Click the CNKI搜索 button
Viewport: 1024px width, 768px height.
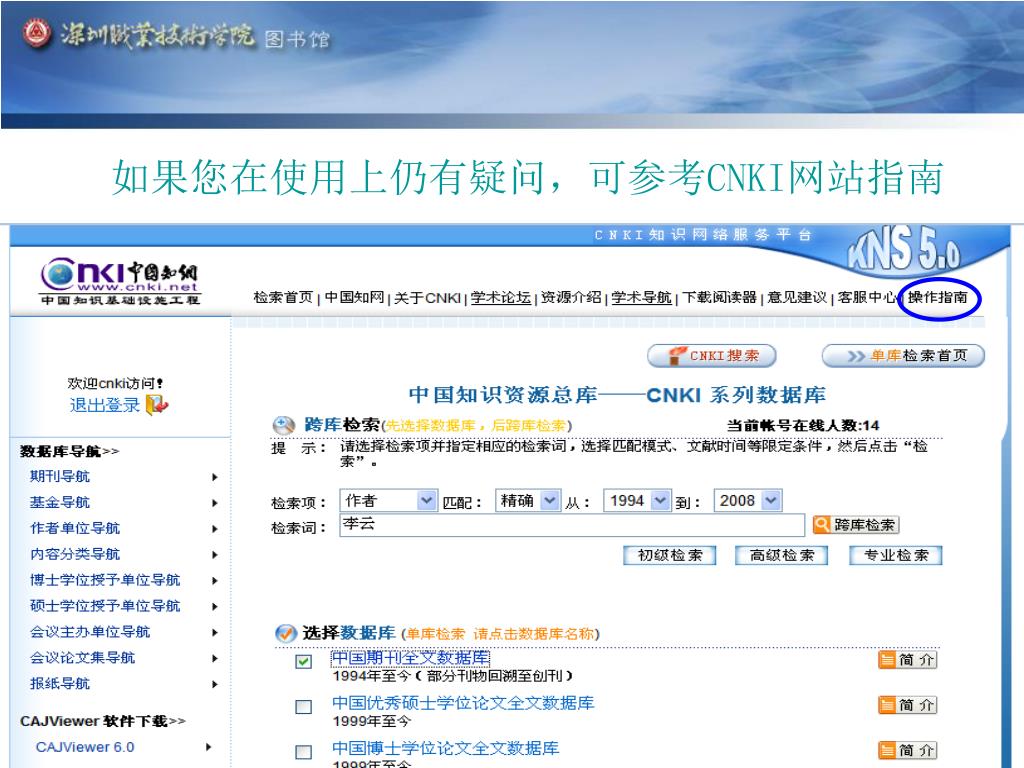click(712, 356)
